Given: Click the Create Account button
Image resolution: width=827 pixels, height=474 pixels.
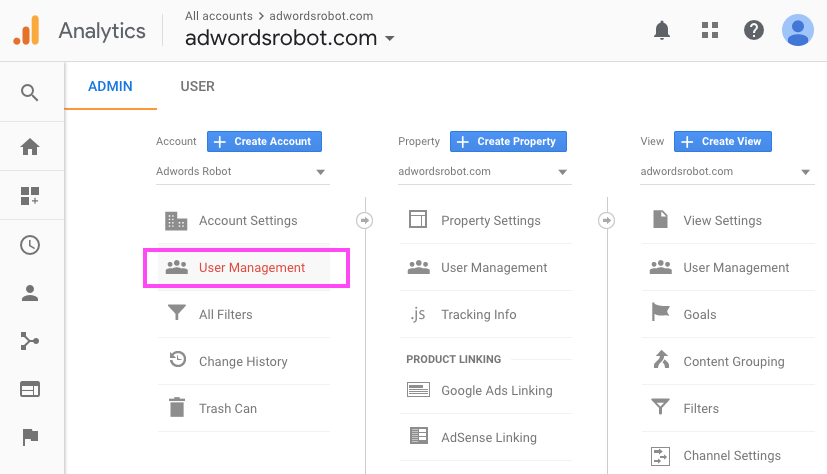Looking at the screenshot, I should tap(264, 141).
